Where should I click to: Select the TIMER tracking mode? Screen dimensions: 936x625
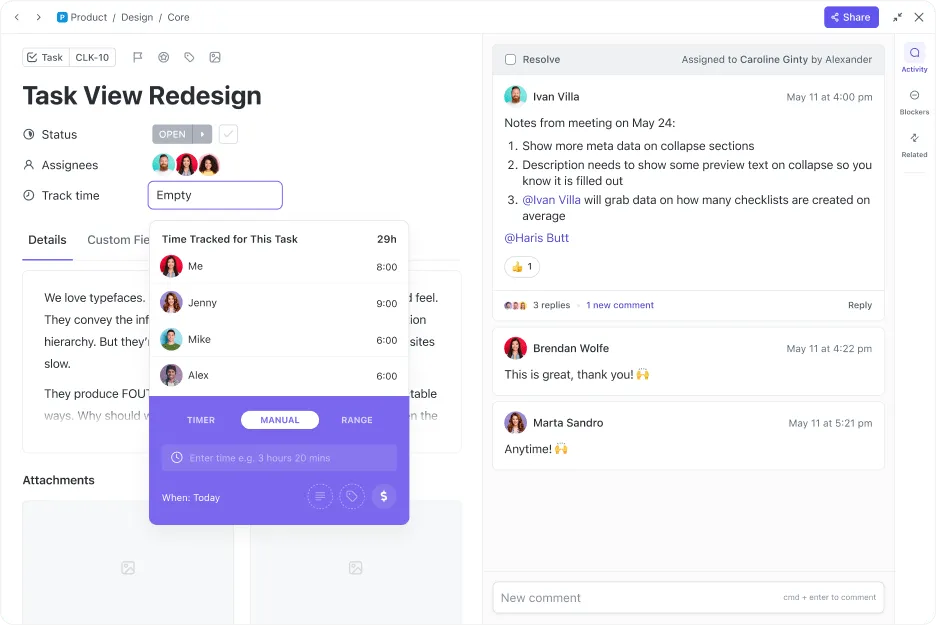(x=201, y=420)
